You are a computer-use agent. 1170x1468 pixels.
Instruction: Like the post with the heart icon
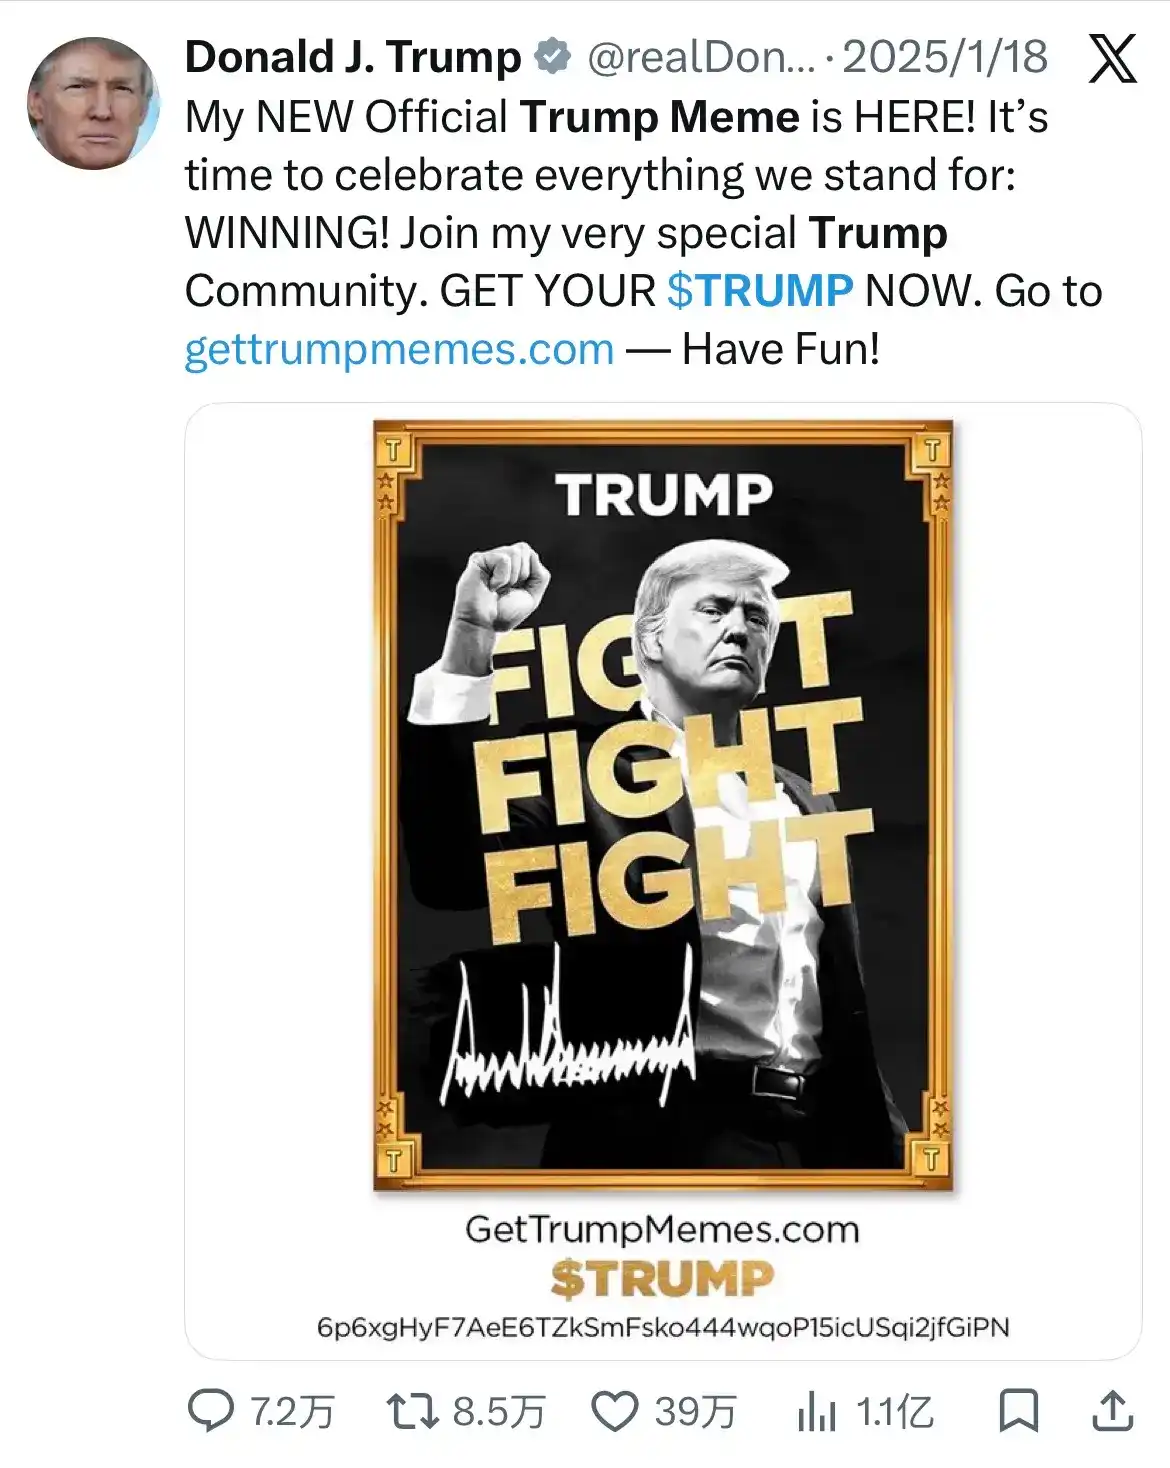(x=614, y=1412)
